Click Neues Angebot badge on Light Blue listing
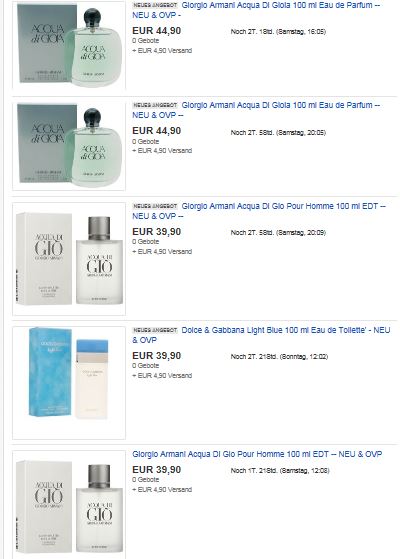Image resolution: width=400 pixels, height=559 pixels. (155, 330)
